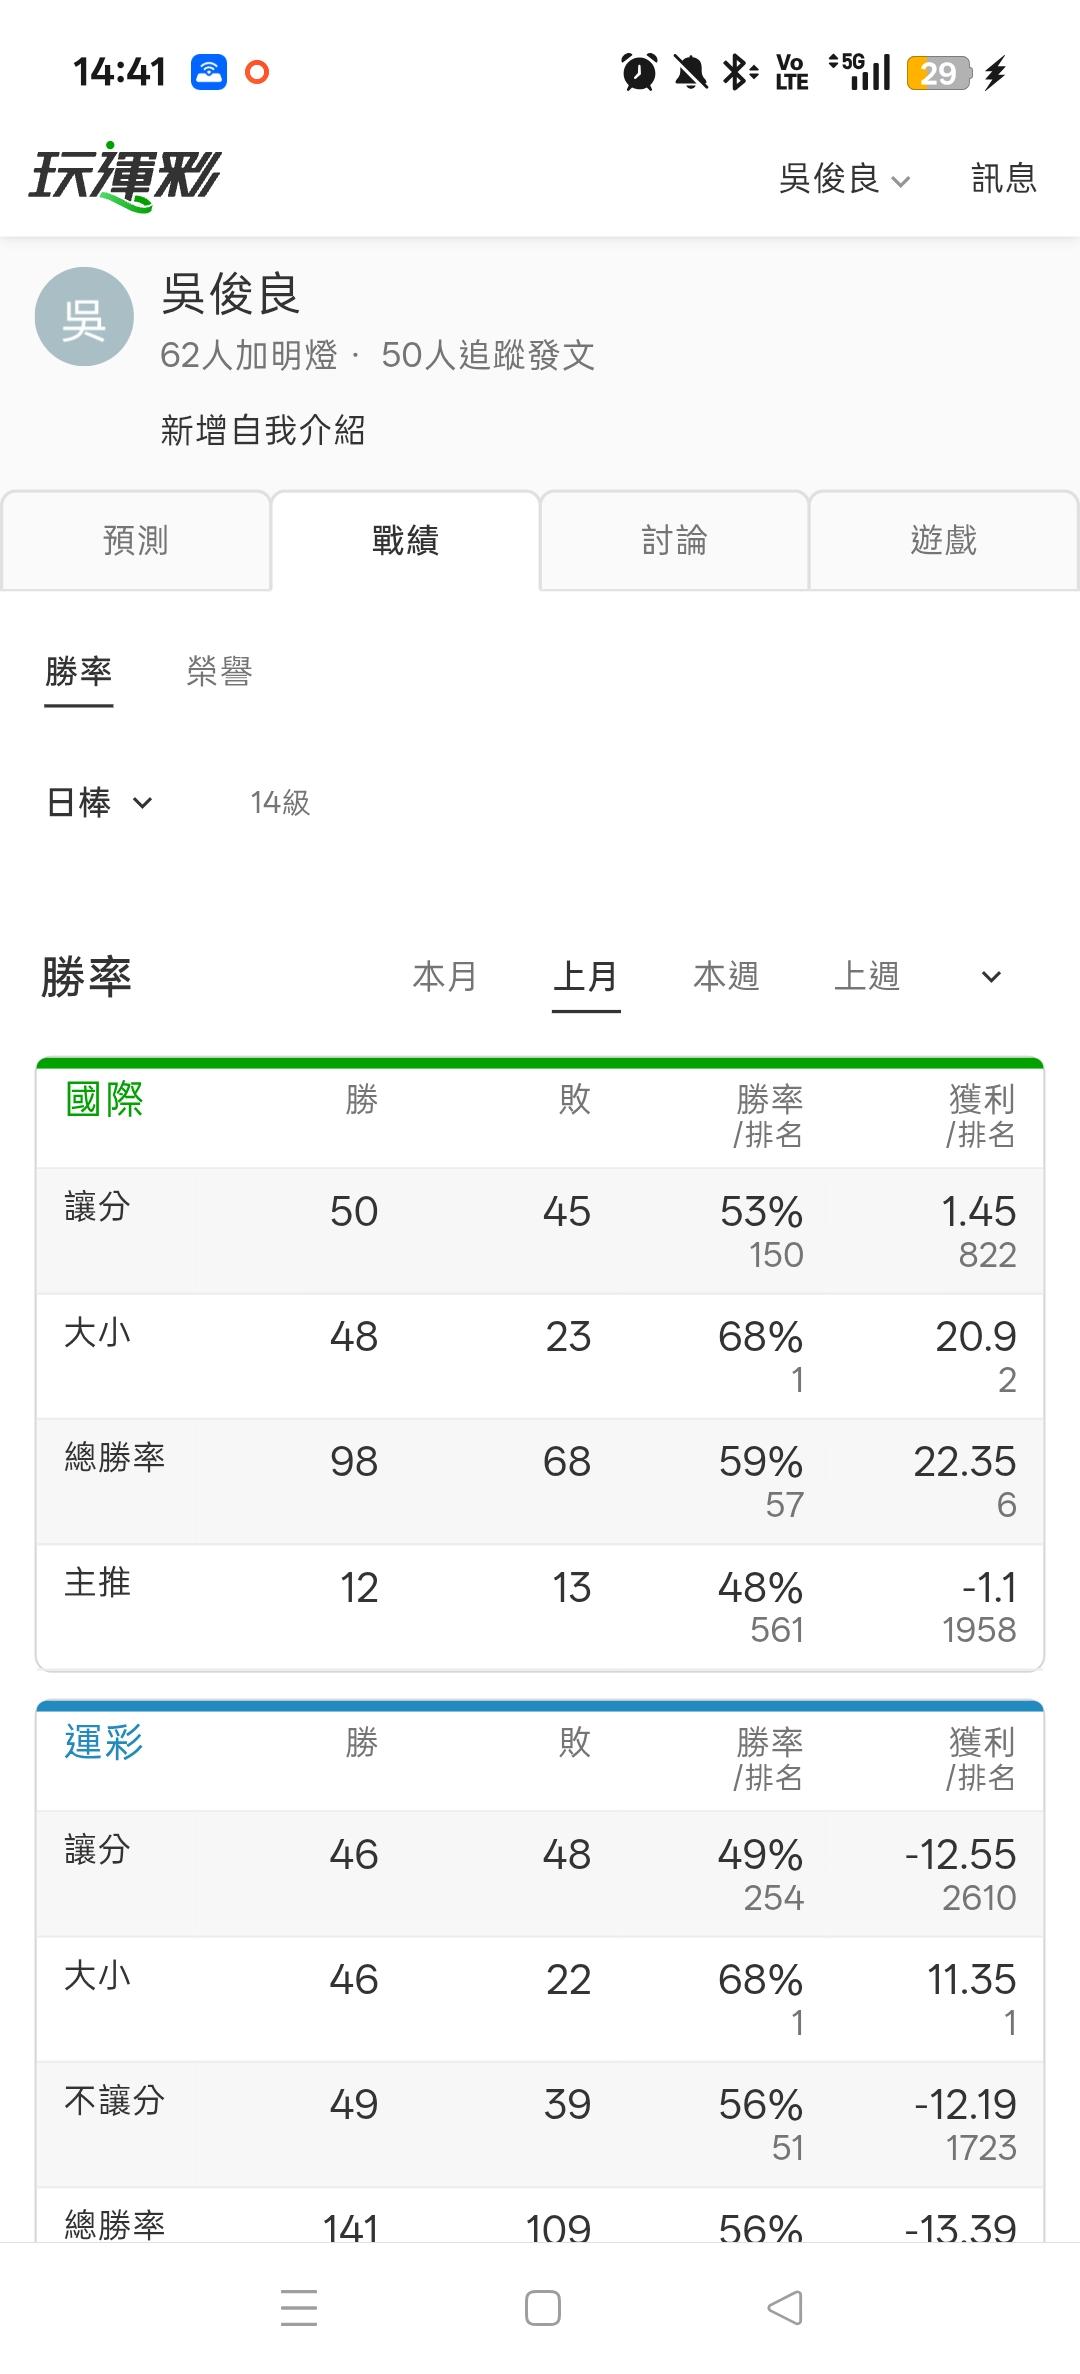The height and width of the screenshot is (2374, 1080).
Task: Select 本週 win rate period
Action: pyautogui.click(x=726, y=976)
